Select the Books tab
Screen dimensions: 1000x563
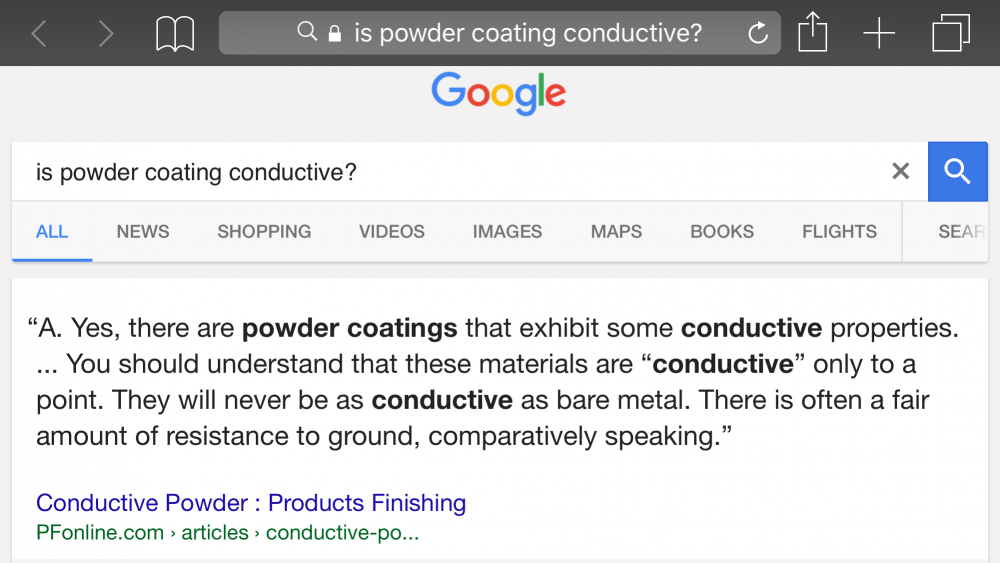[x=722, y=231]
